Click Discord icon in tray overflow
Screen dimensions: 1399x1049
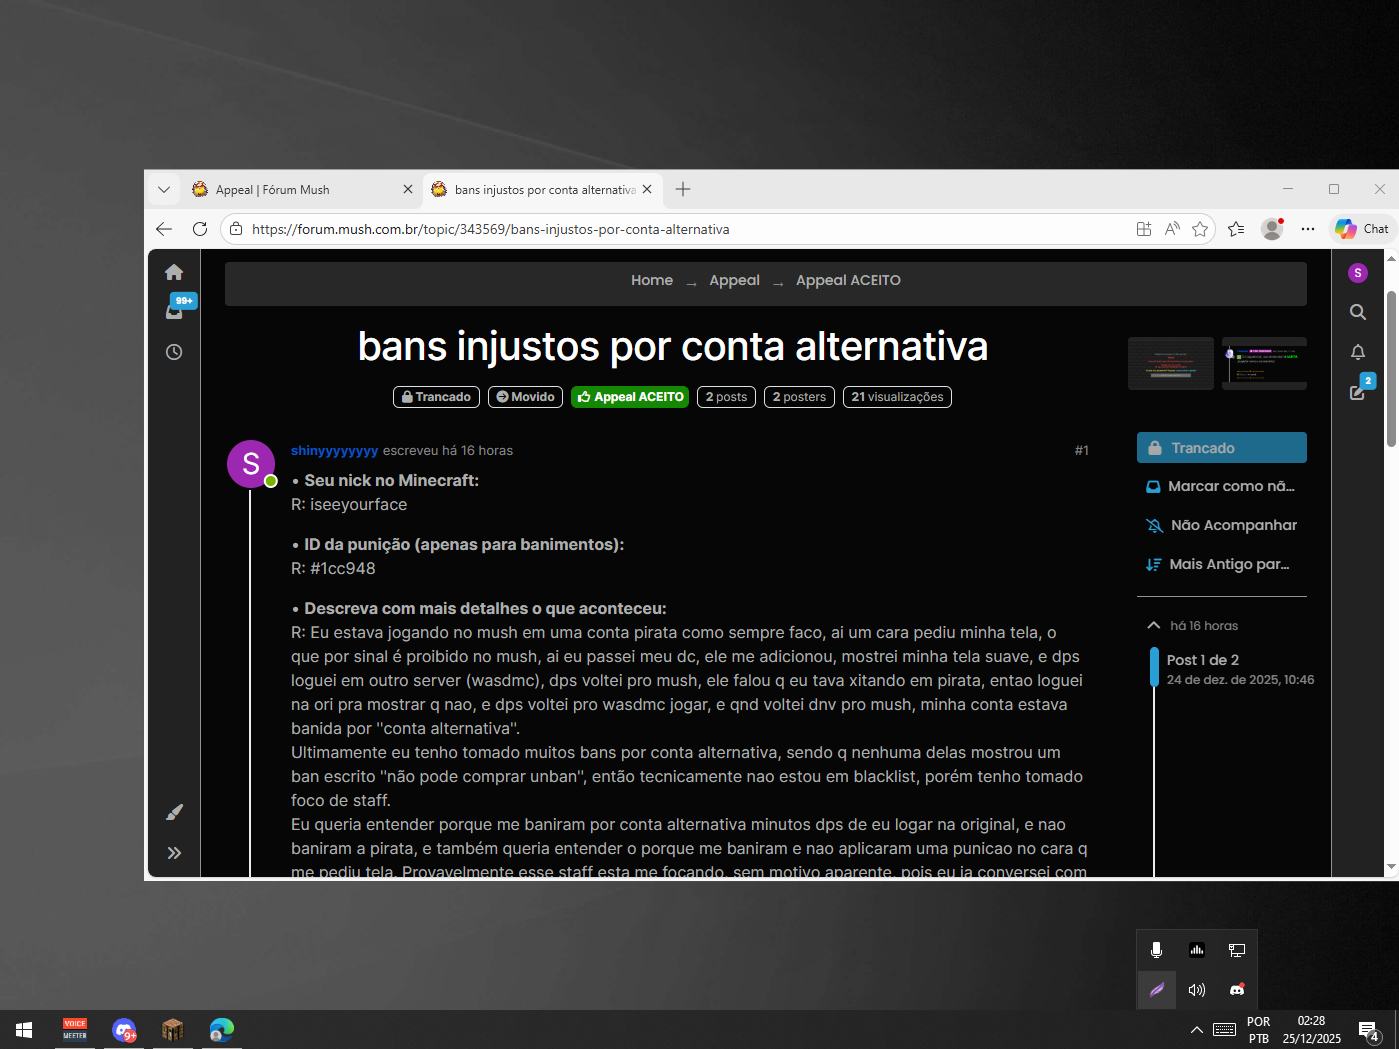pyautogui.click(x=1237, y=990)
